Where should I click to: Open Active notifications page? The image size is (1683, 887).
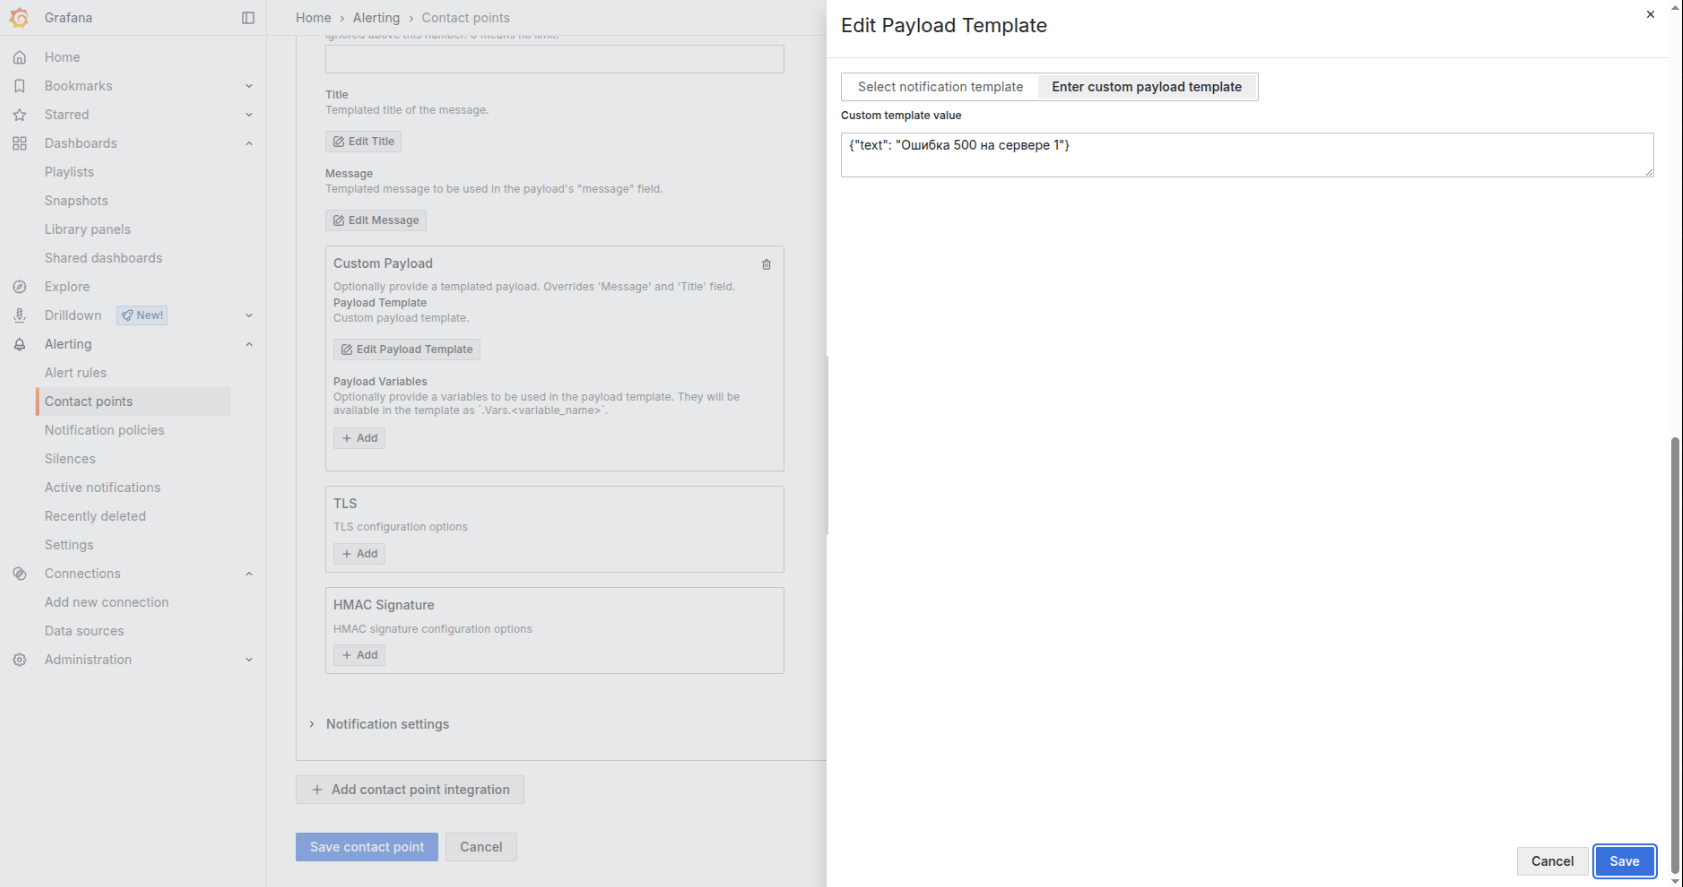[x=102, y=488]
